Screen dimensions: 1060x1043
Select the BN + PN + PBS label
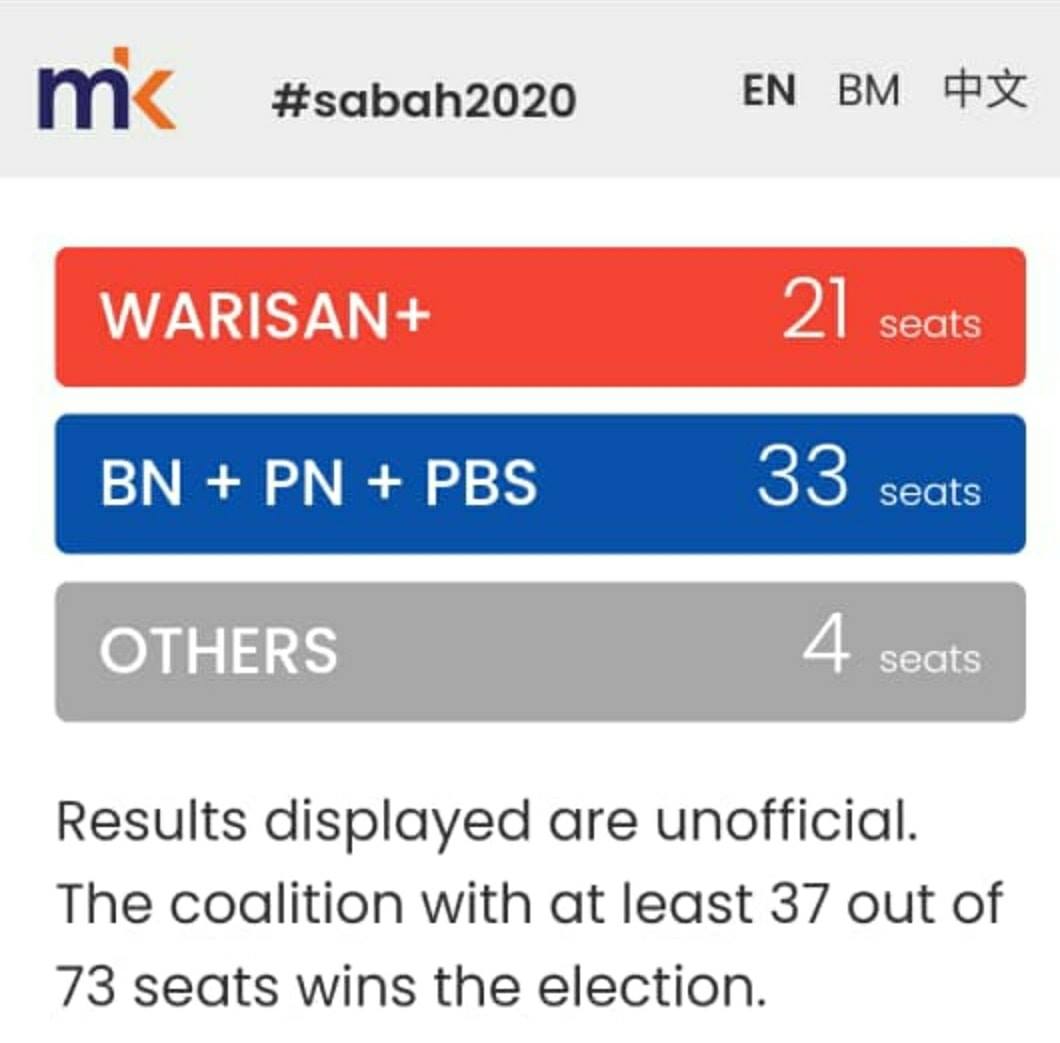point(318,483)
